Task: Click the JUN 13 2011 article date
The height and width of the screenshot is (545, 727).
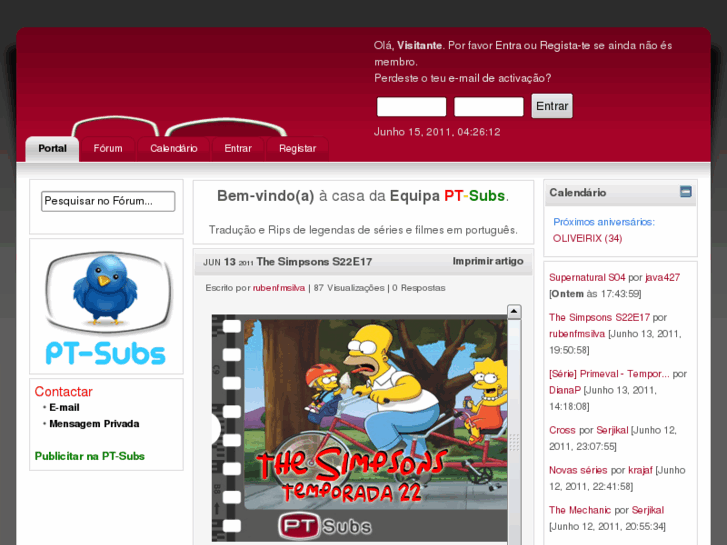Action: tap(228, 262)
